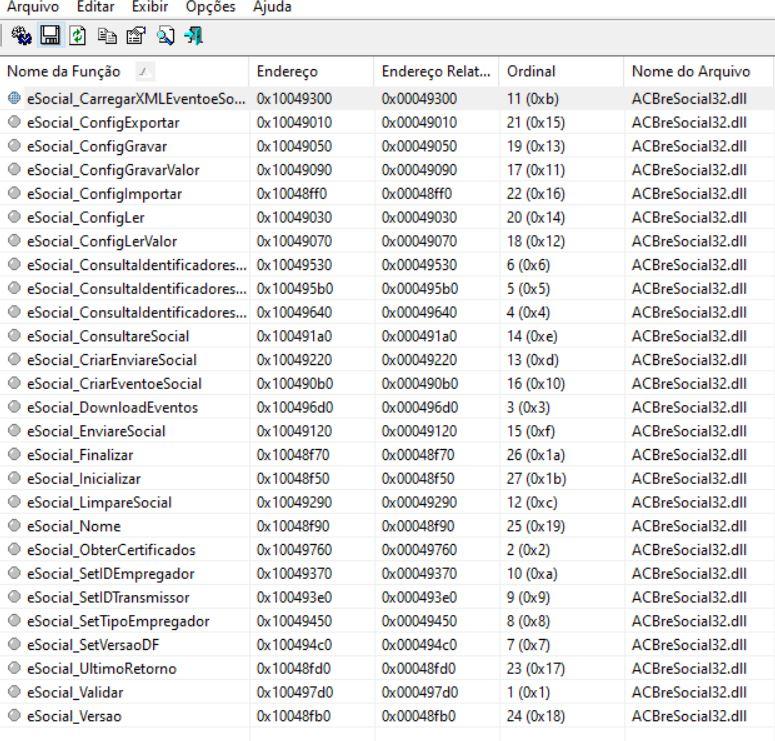Click the bullet icon beside eSocial_ConfigGravarValor
This screenshot has width=775, height=741.
[x=14, y=170]
